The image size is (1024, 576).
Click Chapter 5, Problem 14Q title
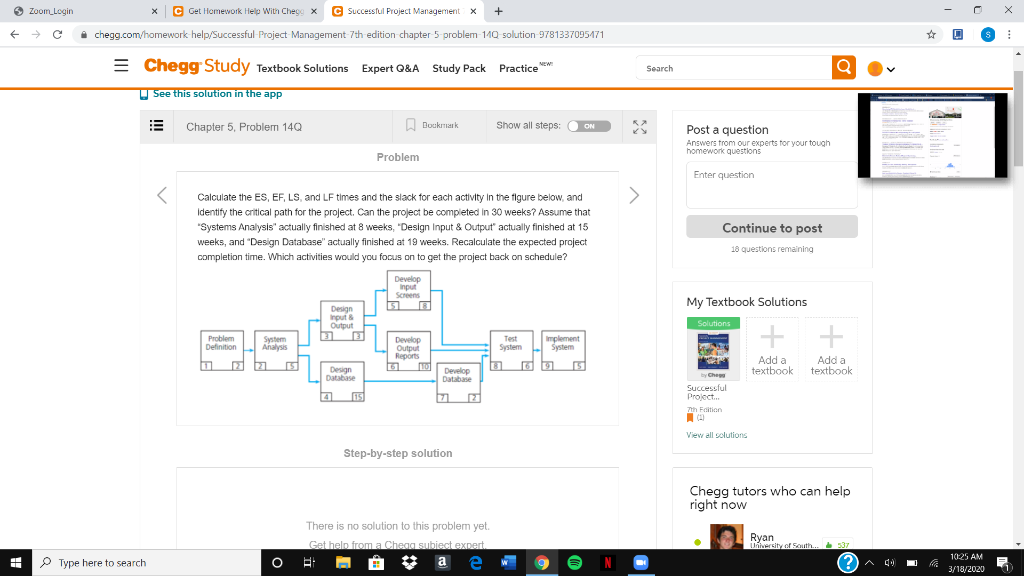(244, 127)
